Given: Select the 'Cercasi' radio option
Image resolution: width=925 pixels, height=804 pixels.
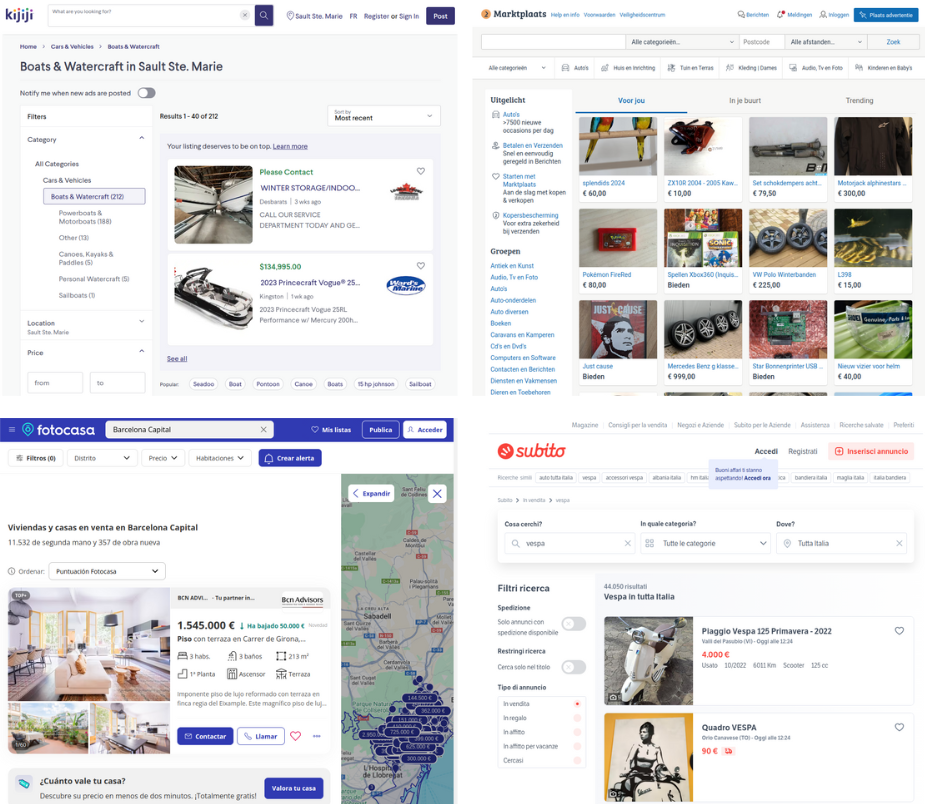Looking at the screenshot, I should [577, 760].
